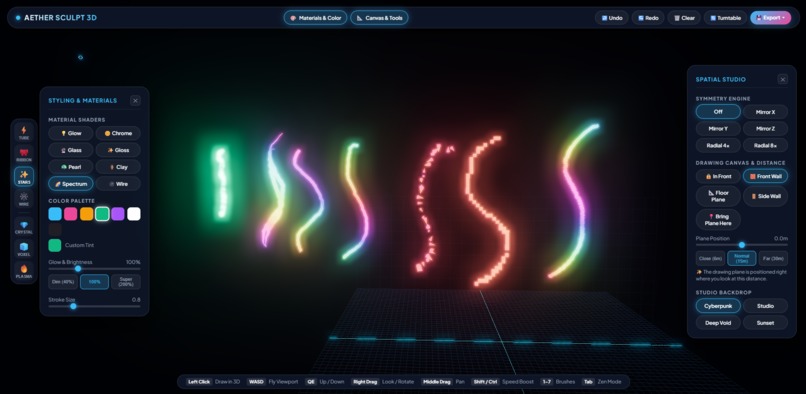Pick the white palette swatch
The height and width of the screenshot is (394, 806).
coord(134,214)
